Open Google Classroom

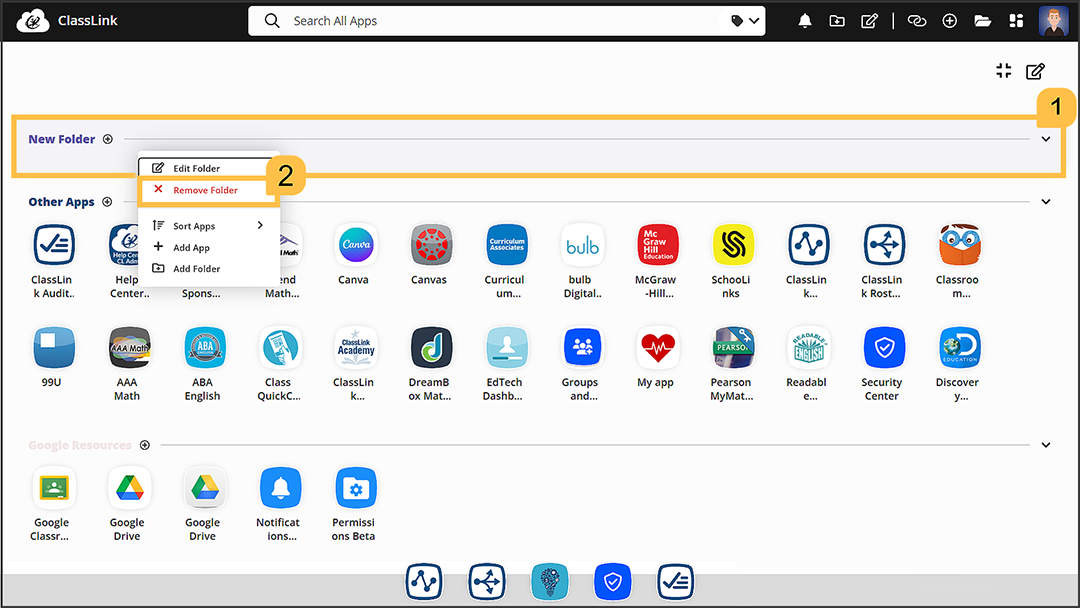54,487
